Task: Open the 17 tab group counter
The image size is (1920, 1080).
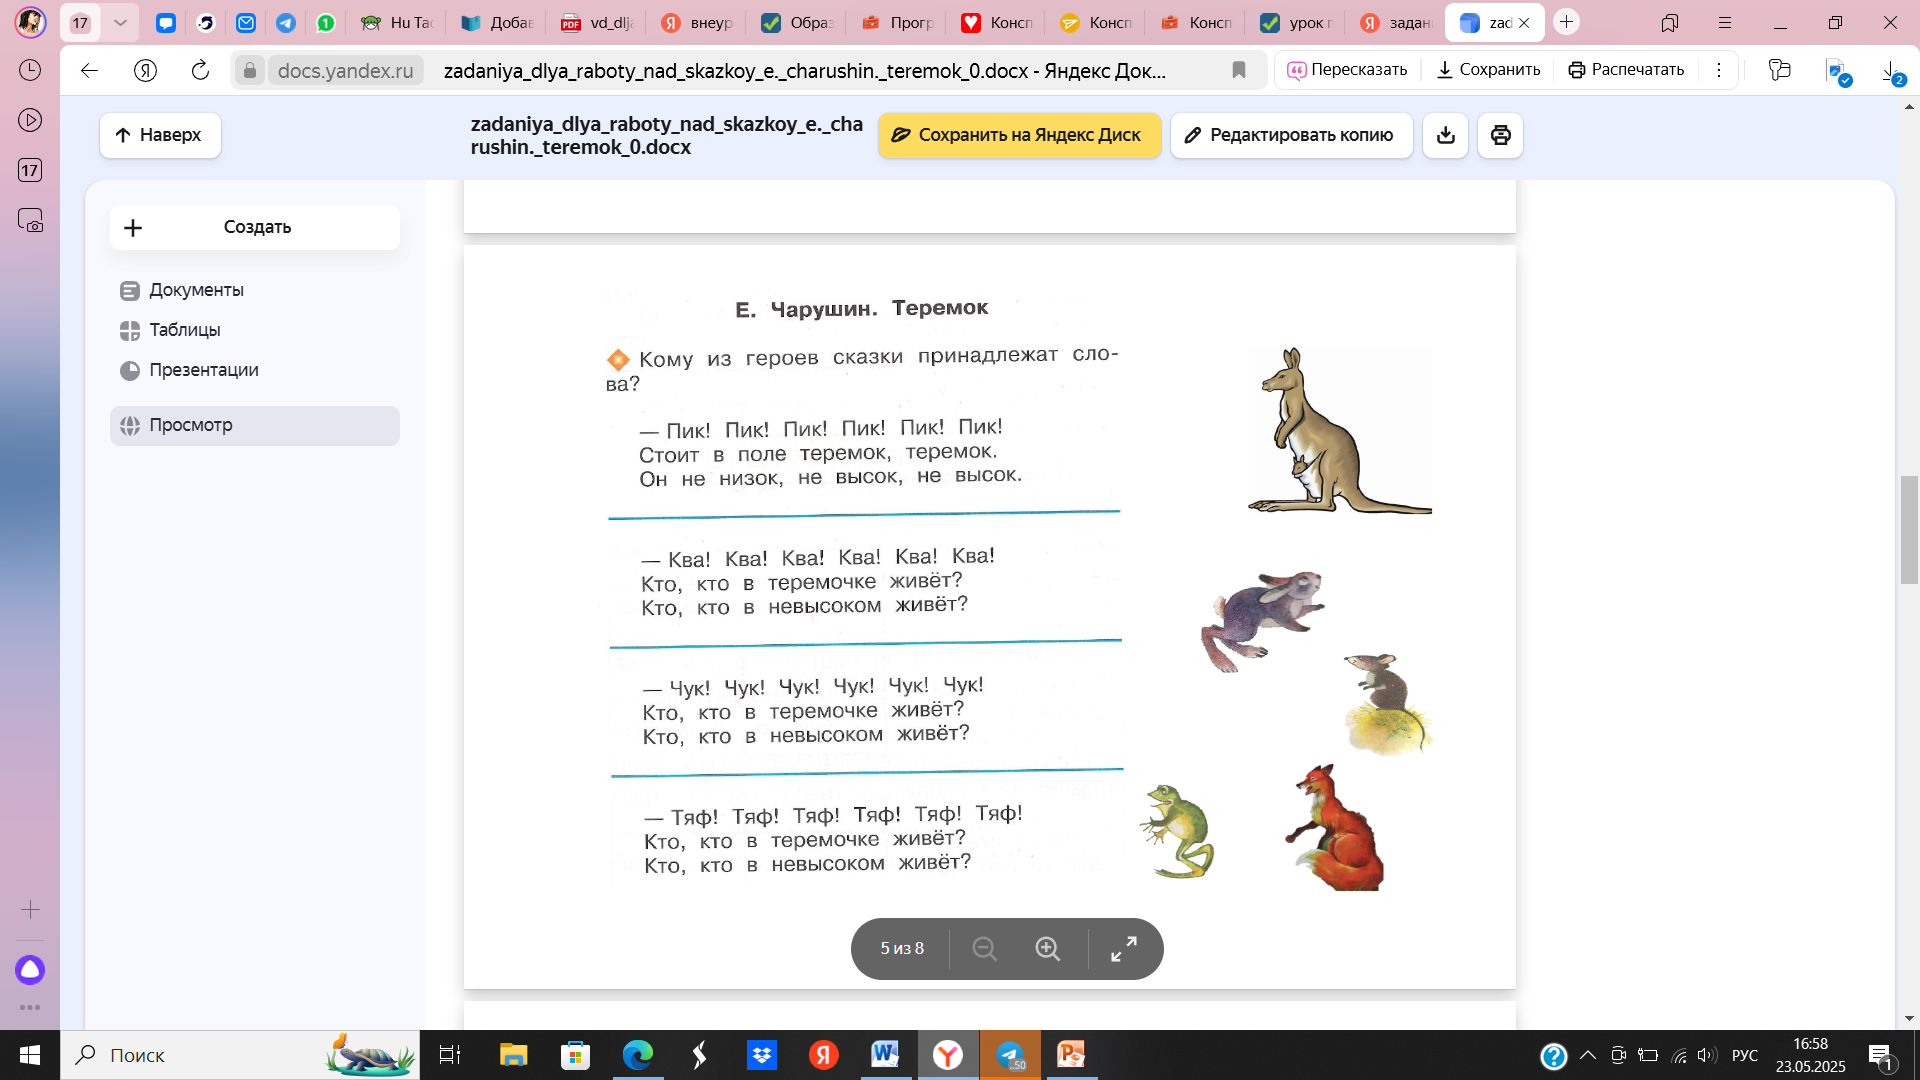Action: (x=80, y=22)
